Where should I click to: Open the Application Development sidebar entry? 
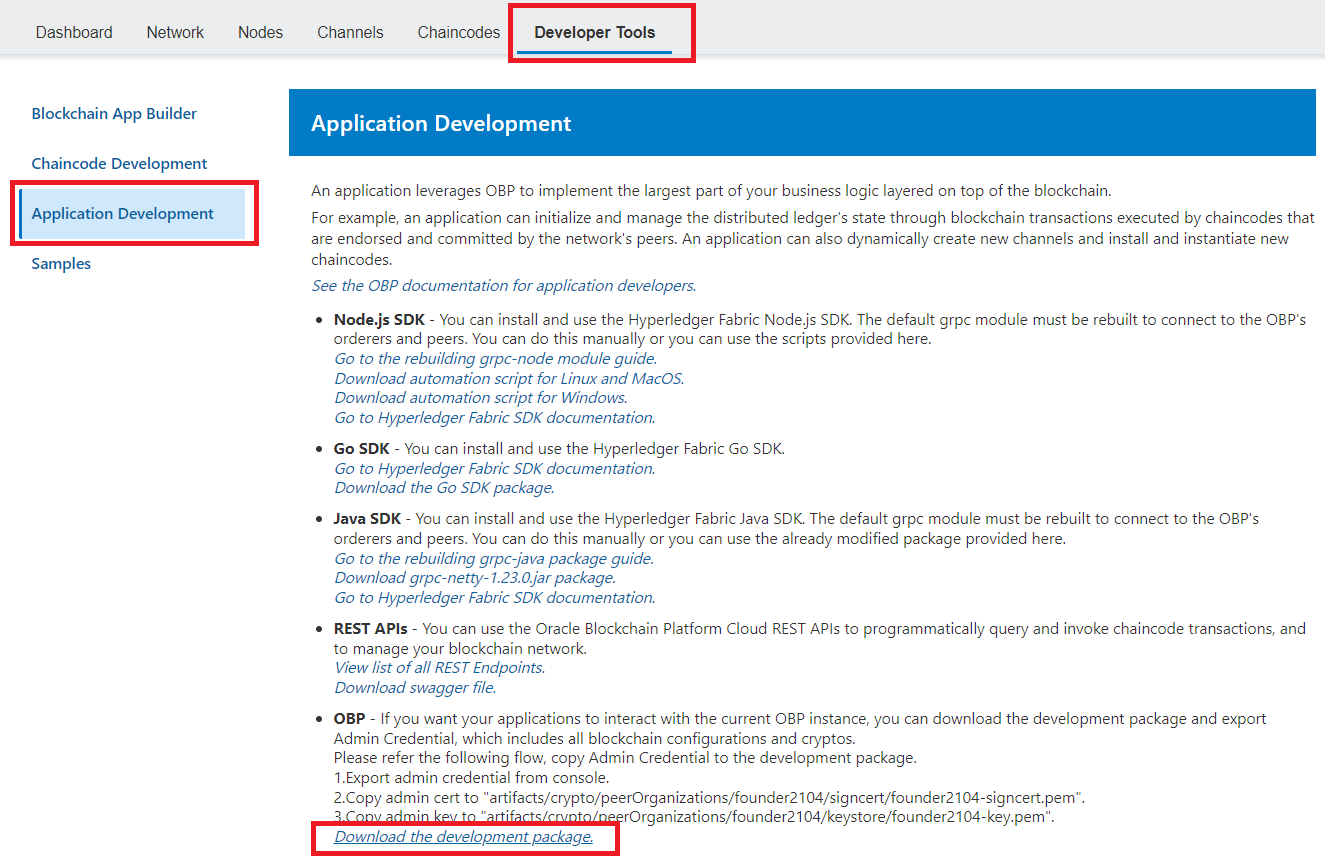(122, 213)
